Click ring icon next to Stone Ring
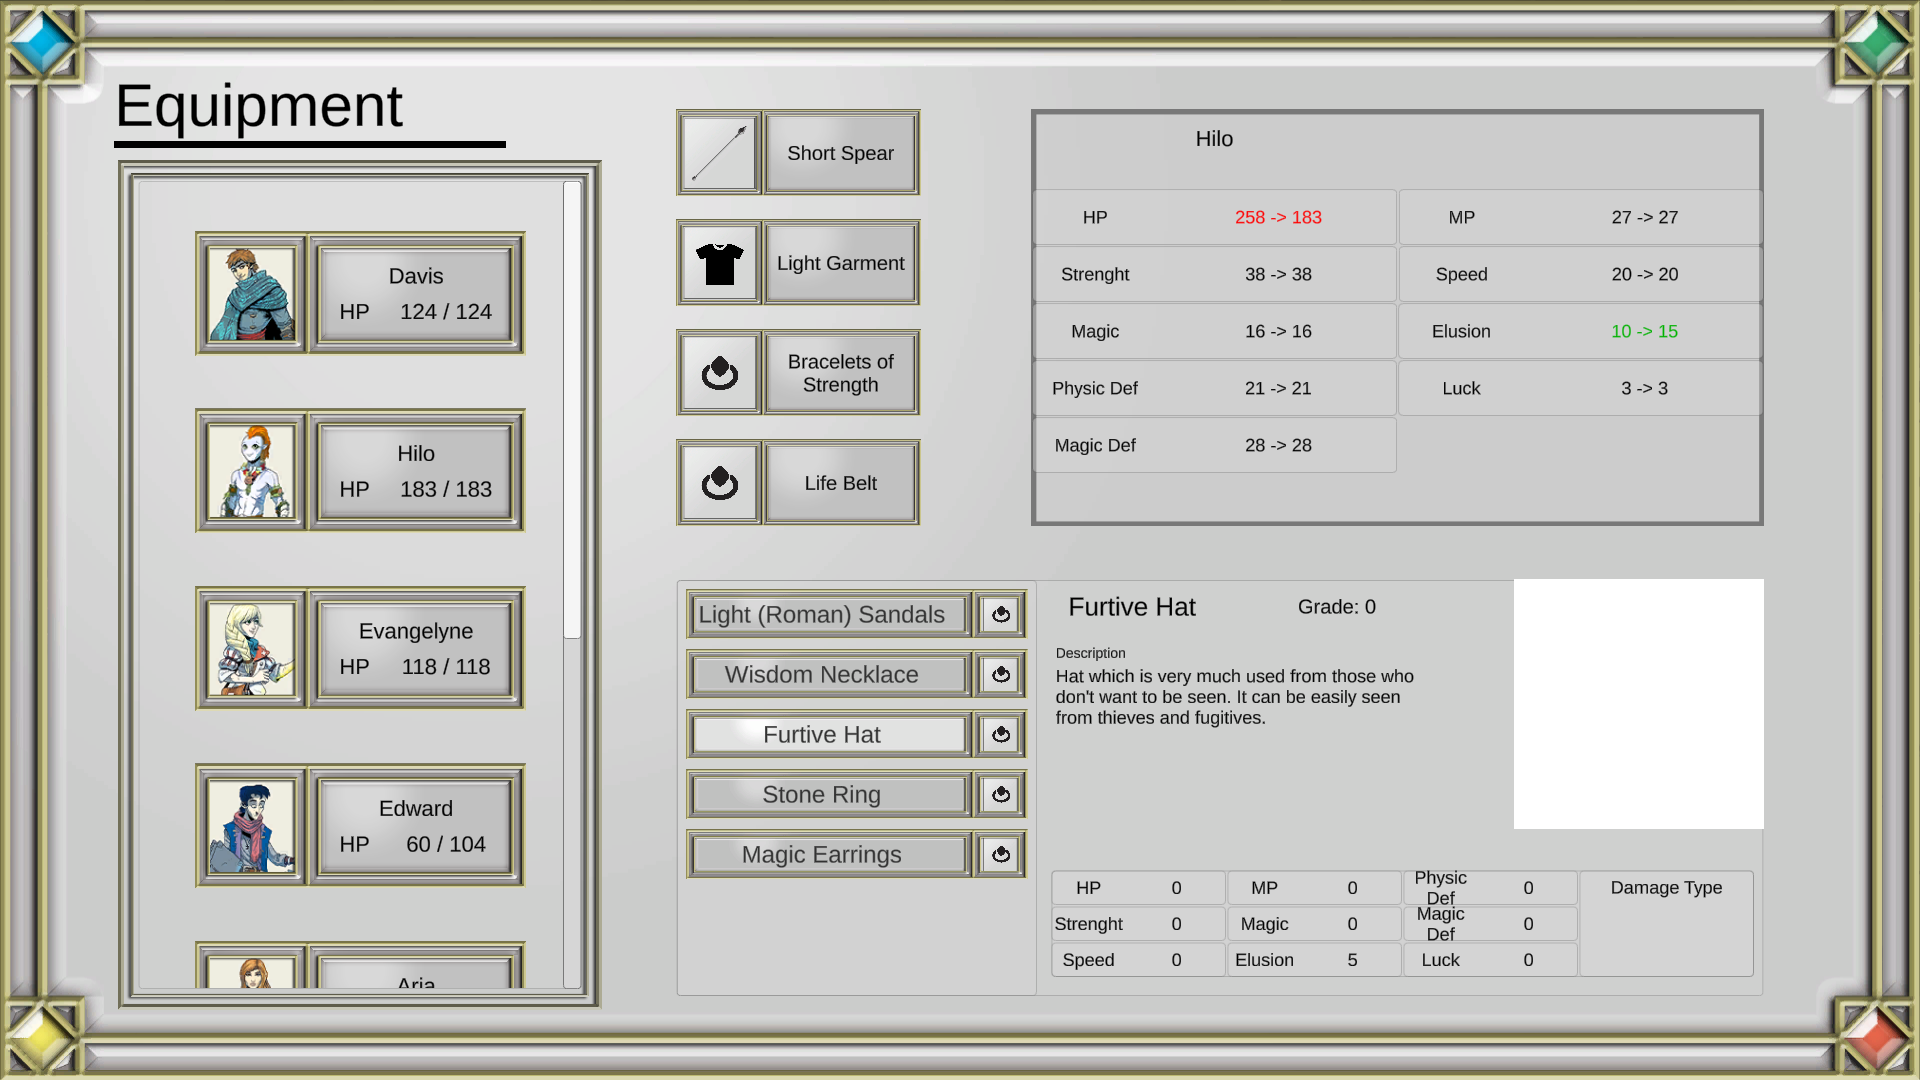Screen dimensions: 1920x1080 (1001, 795)
